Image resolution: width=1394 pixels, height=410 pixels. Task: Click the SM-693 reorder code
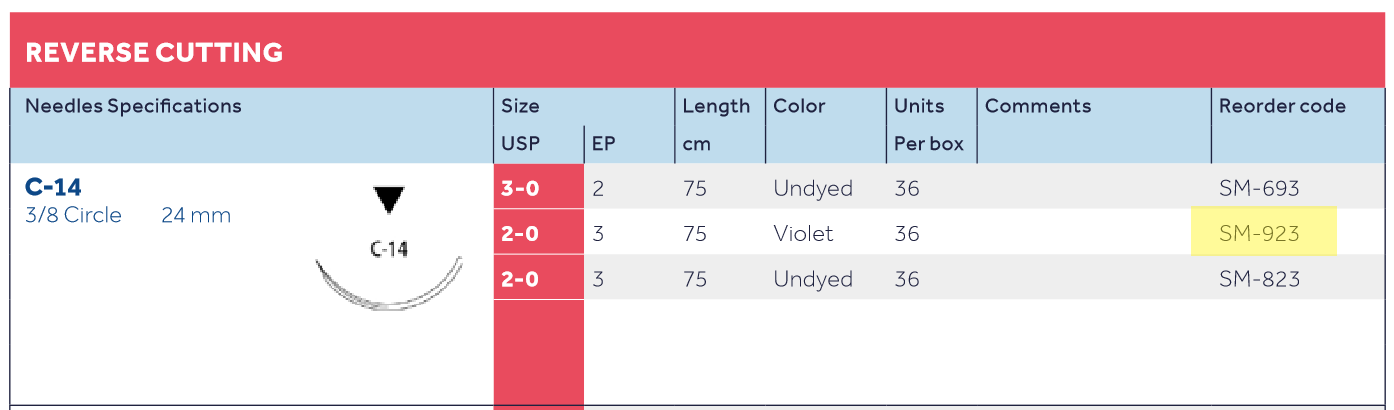[1259, 188]
